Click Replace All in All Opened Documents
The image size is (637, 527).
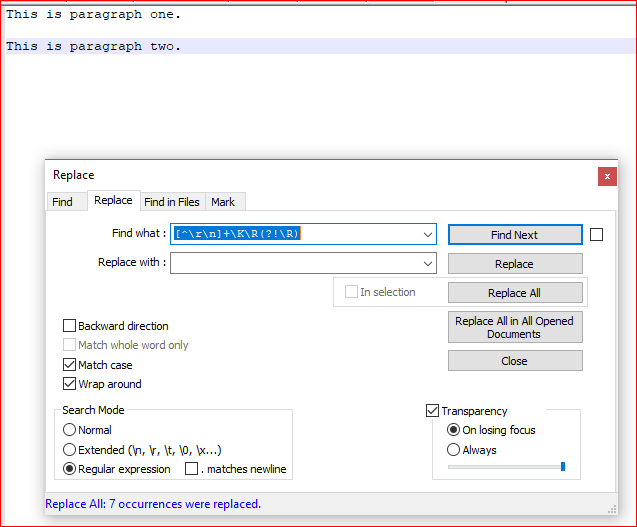[x=515, y=327]
